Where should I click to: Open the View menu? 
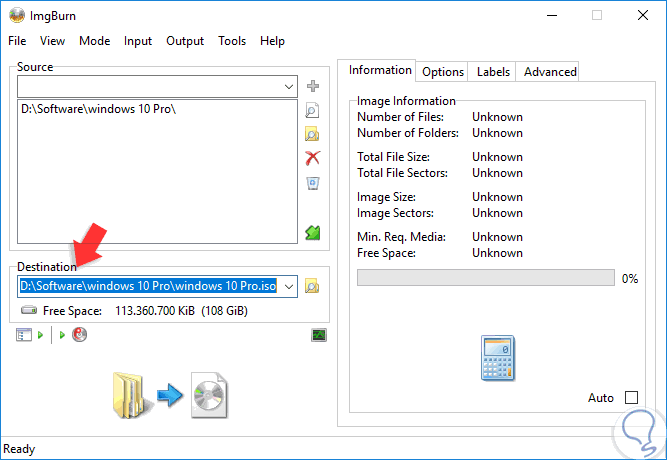tap(52, 41)
